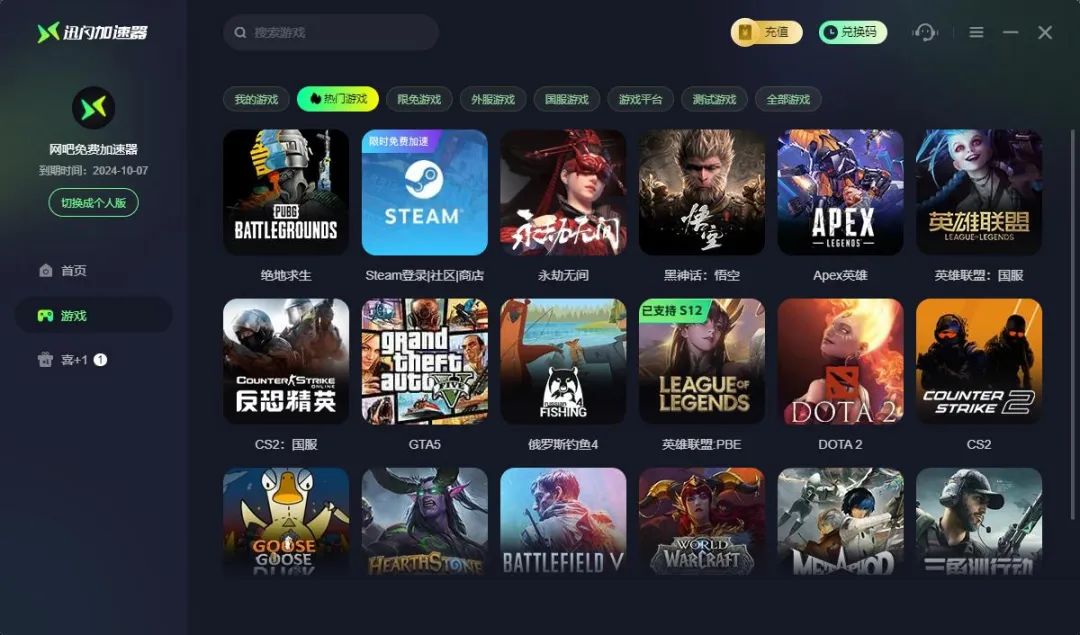The image size is (1080, 635).
Task: Select the PUBG Battlegrounds game tile
Action: tap(286, 192)
